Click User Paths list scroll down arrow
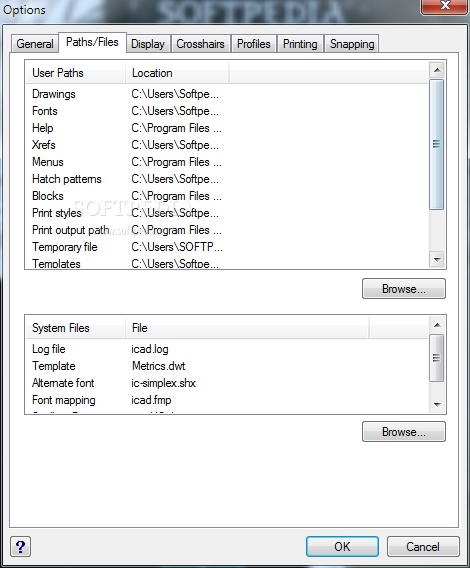 point(437,259)
